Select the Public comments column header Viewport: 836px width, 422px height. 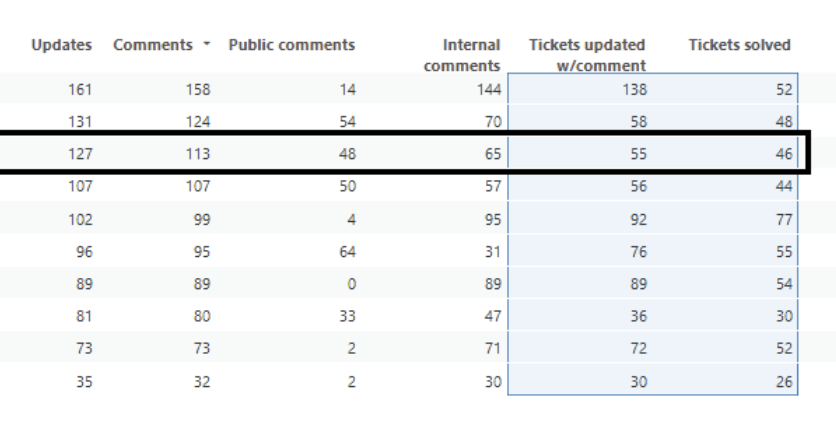pyautogui.click(x=291, y=45)
